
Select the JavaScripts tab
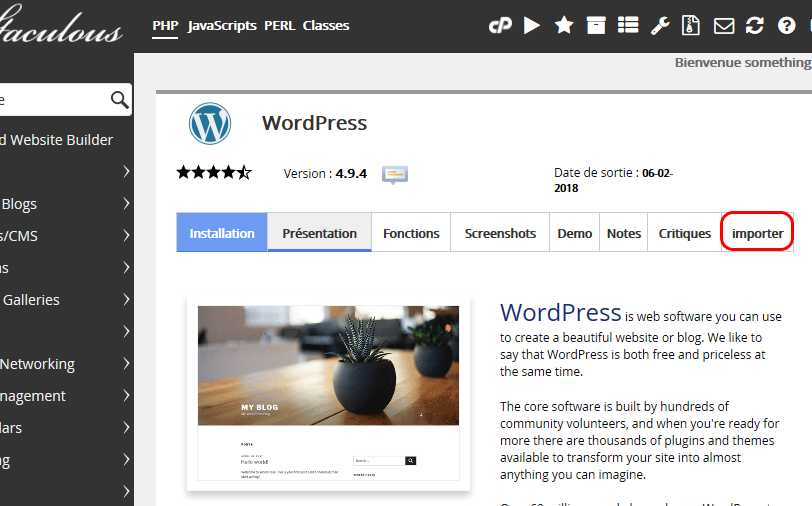(222, 26)
